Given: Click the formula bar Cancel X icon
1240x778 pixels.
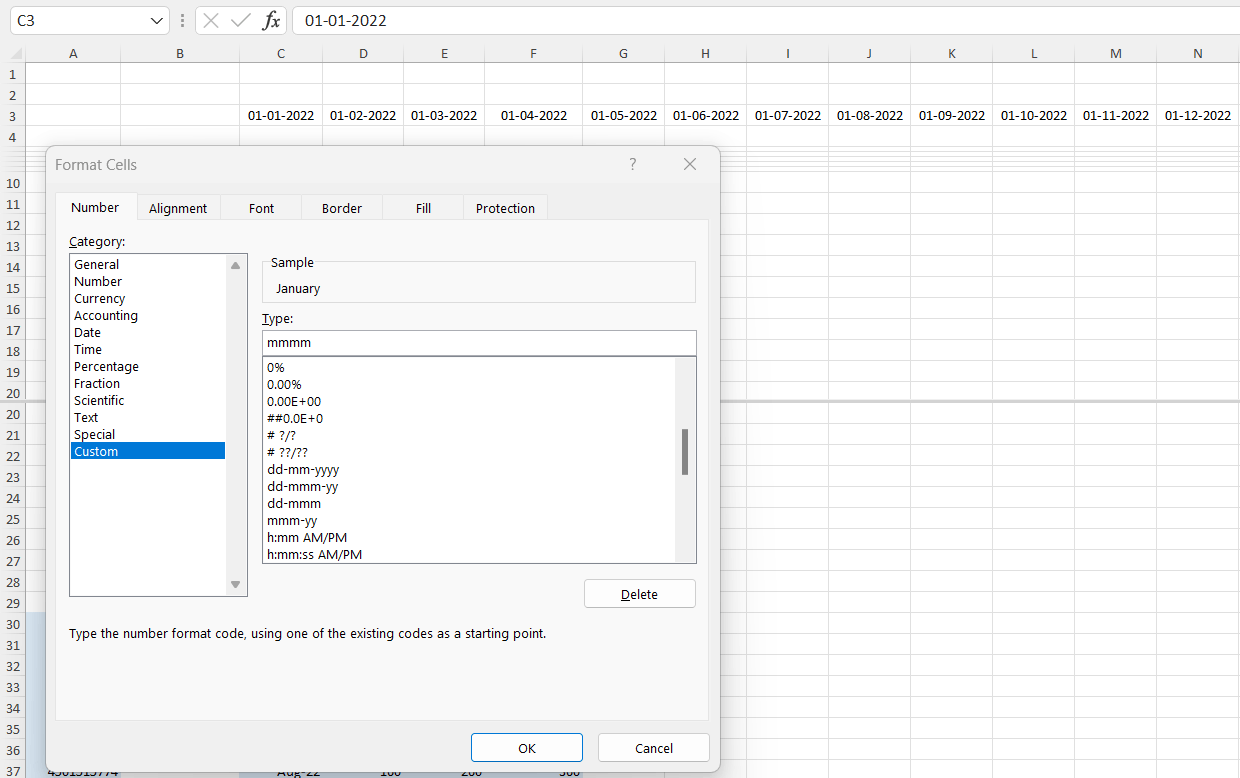Looking at the screenshot, I should [x=211, y=21].
